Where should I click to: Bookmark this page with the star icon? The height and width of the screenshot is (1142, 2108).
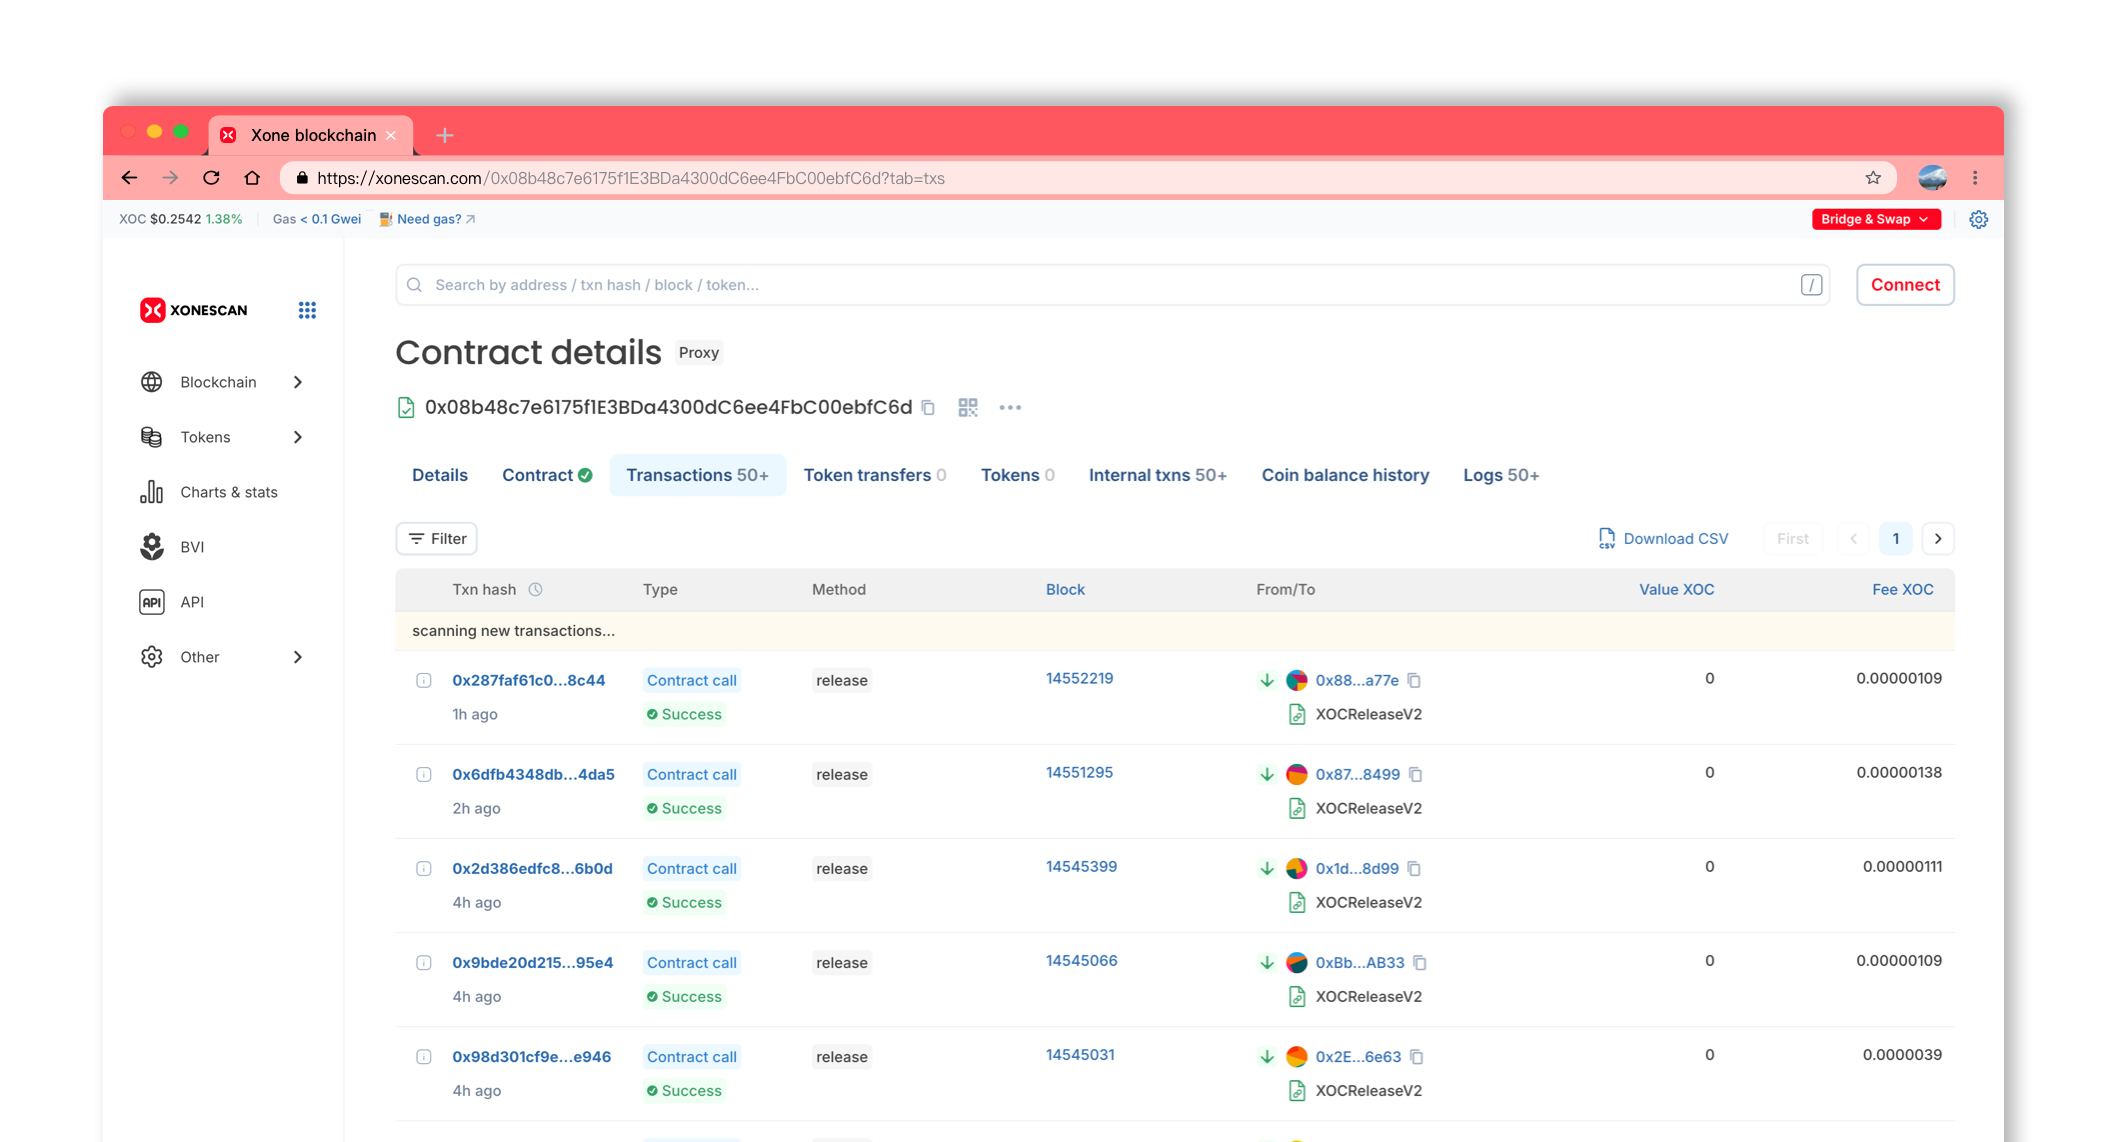[1873, 178]
